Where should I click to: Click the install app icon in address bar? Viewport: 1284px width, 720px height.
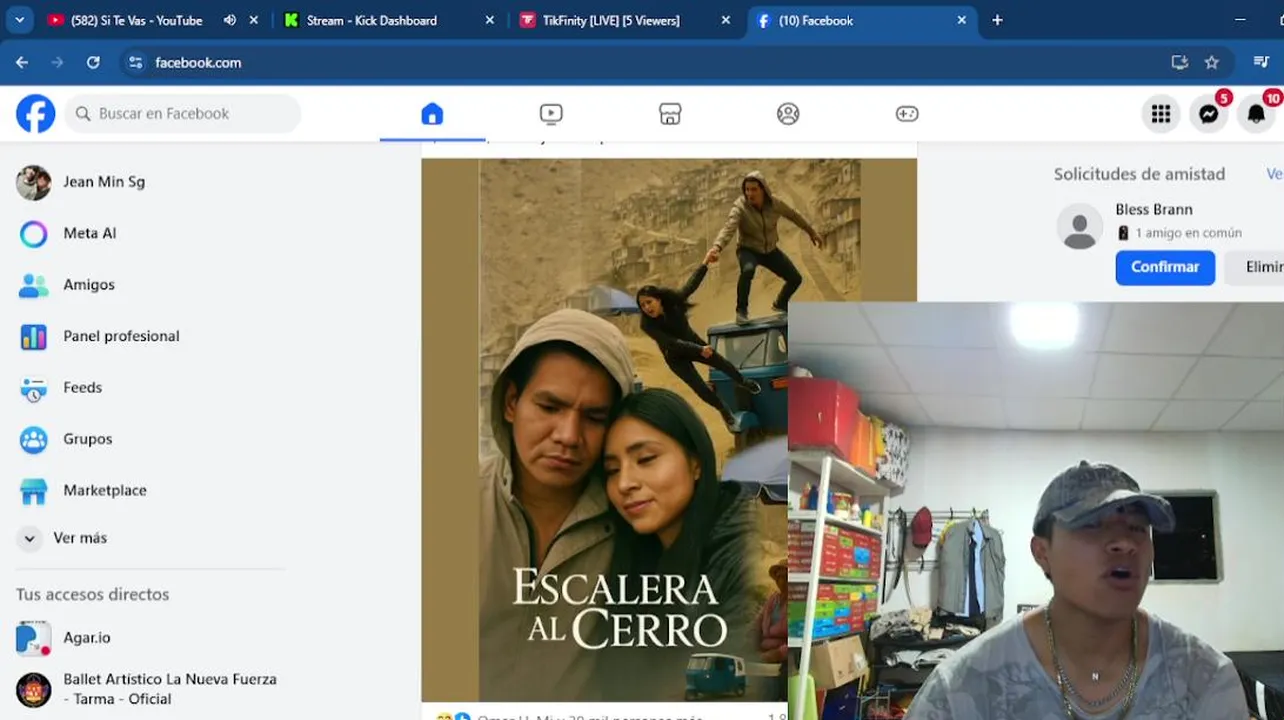pyautogui.click(x=1180, y=62)
